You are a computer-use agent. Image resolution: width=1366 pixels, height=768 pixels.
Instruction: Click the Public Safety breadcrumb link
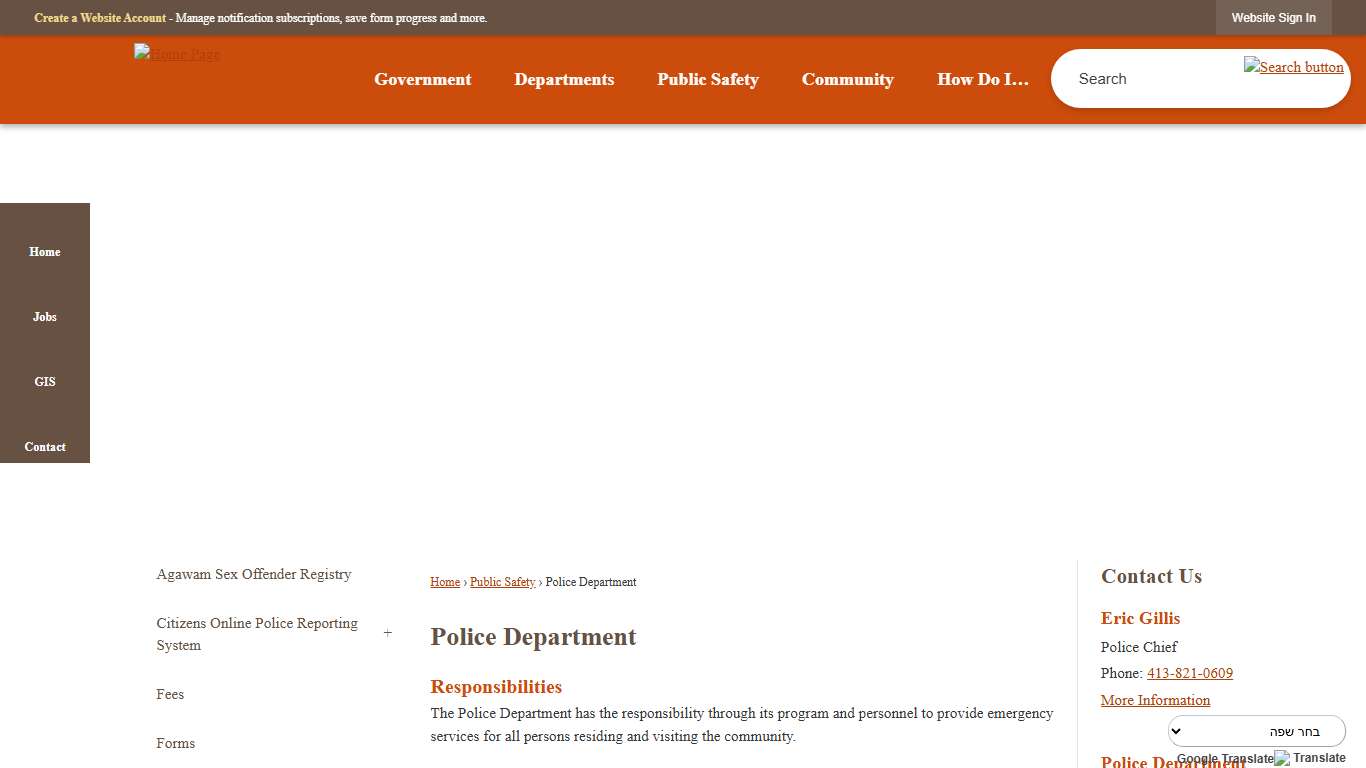coord(502,581)
